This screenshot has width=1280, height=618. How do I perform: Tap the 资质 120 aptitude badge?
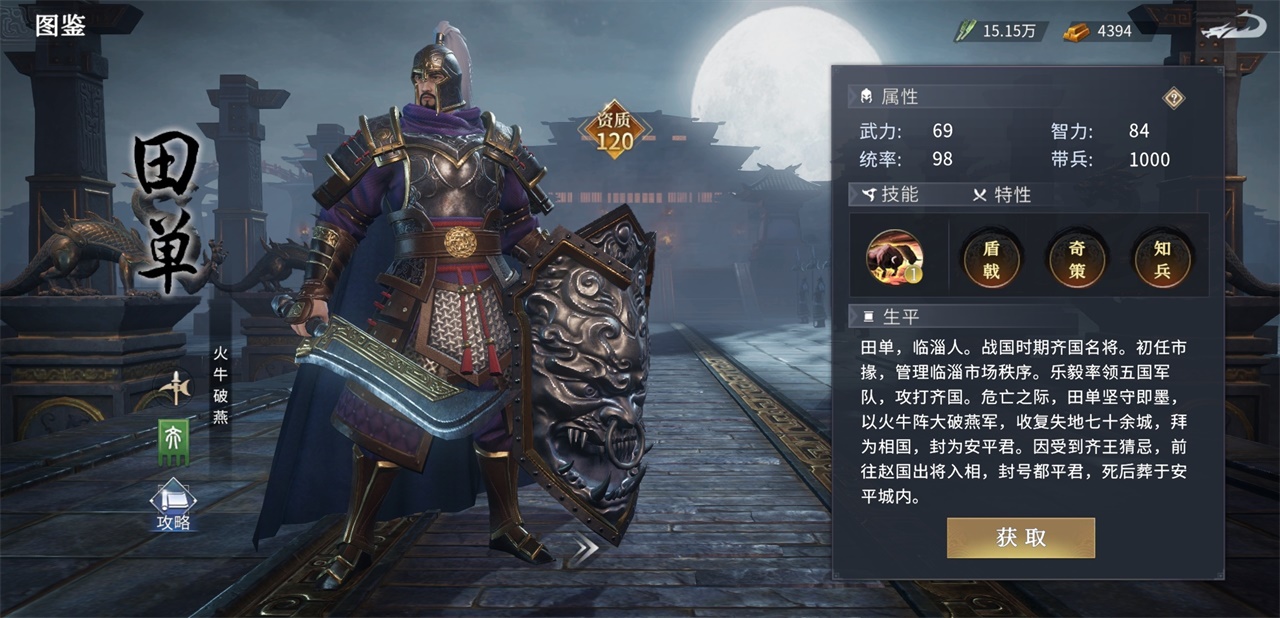click(615, 131)
